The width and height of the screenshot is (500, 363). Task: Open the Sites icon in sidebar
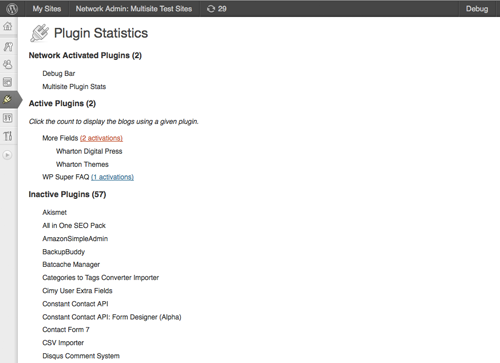(8, 46)
